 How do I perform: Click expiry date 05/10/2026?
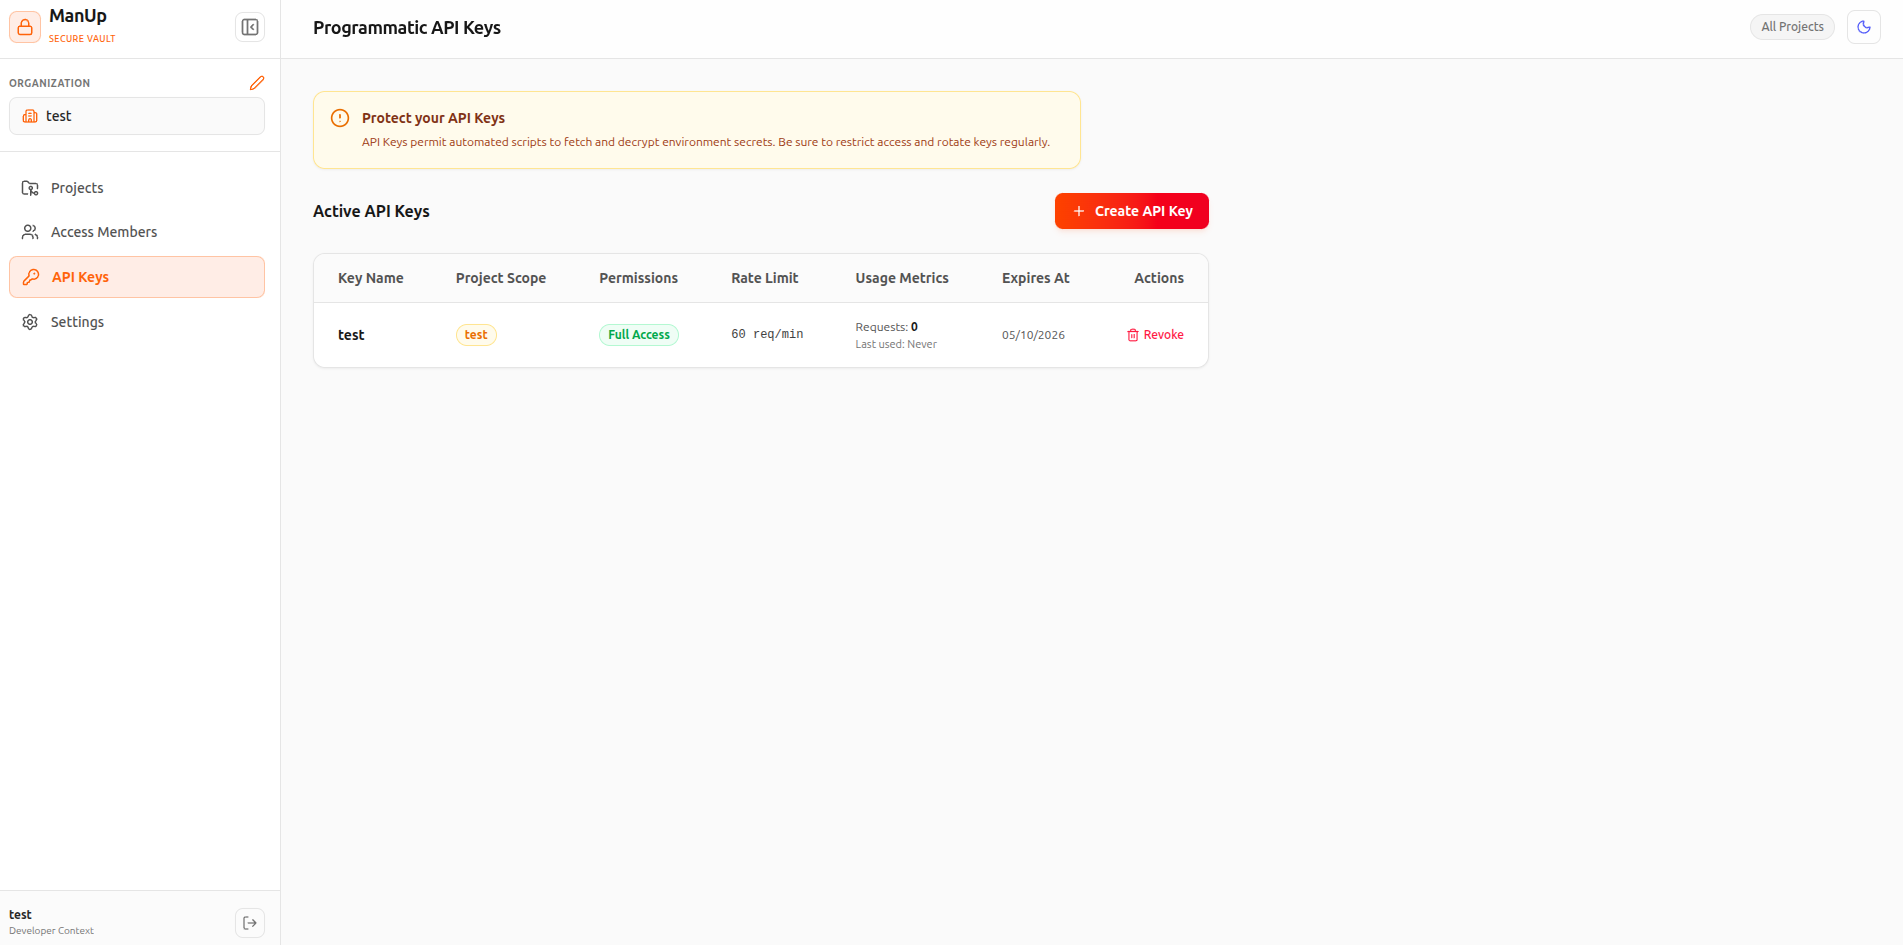pos(1033,335)
